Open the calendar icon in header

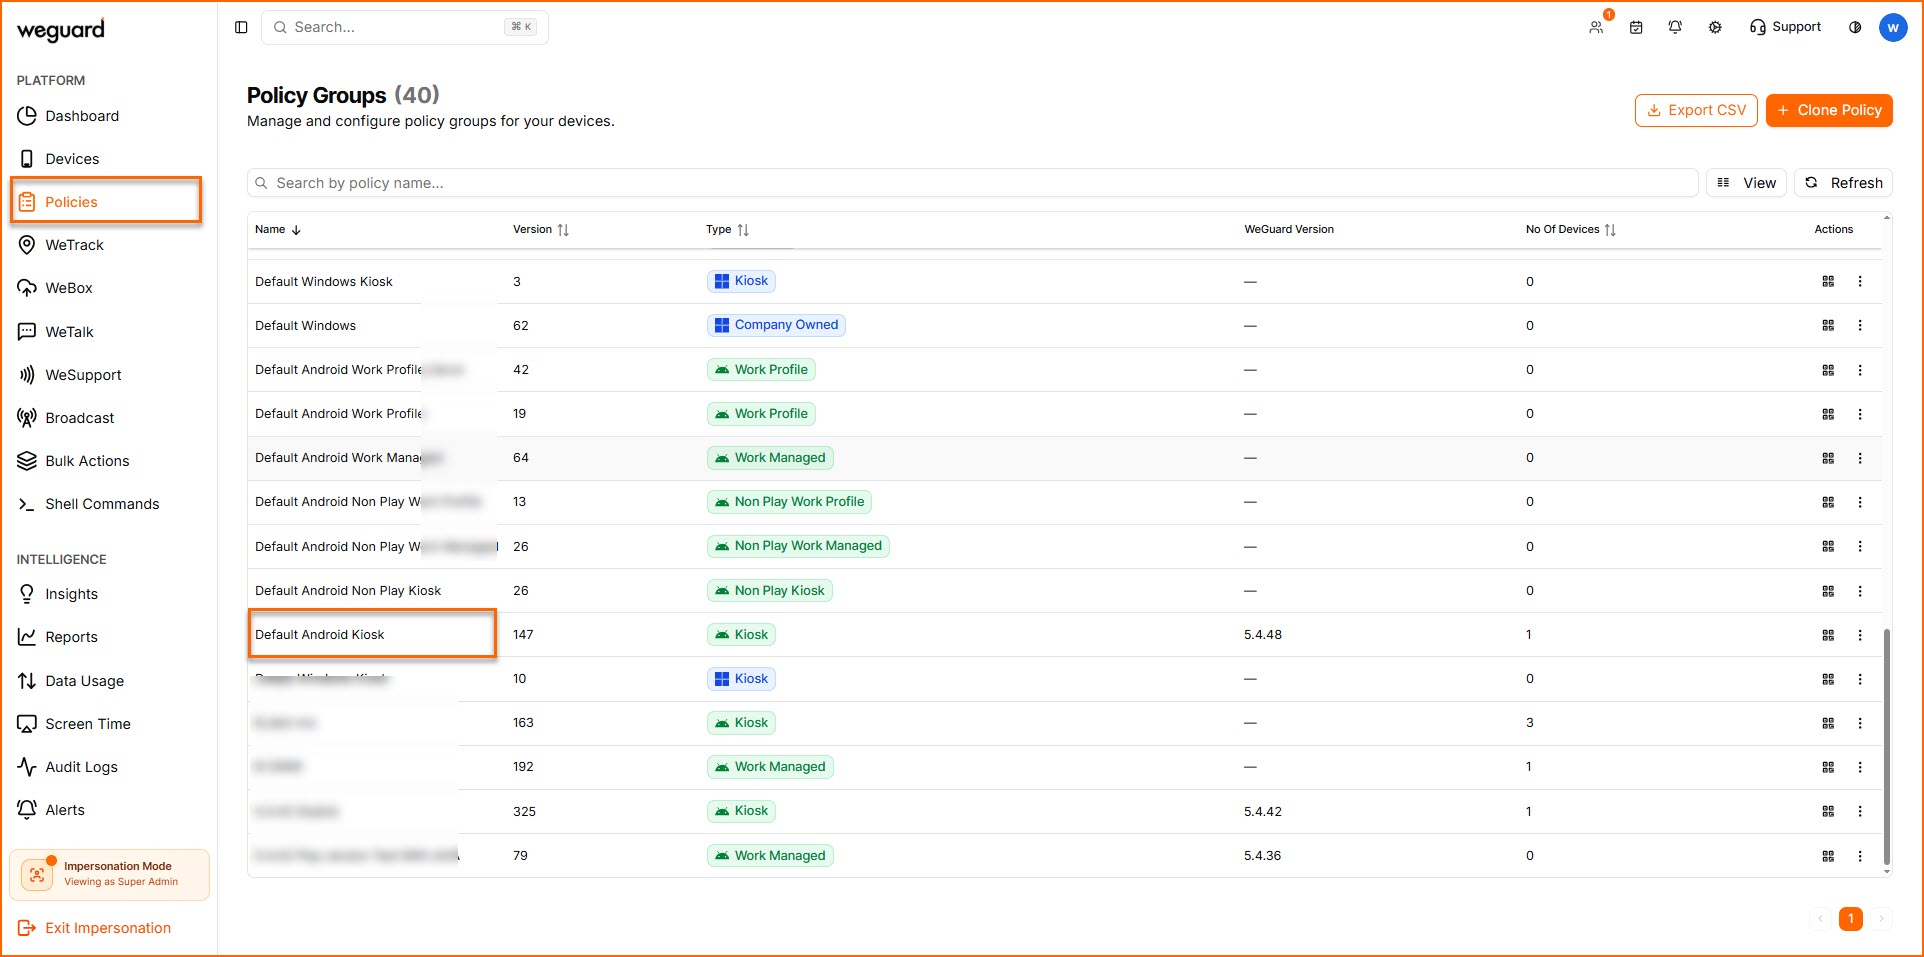point(1636,27)
